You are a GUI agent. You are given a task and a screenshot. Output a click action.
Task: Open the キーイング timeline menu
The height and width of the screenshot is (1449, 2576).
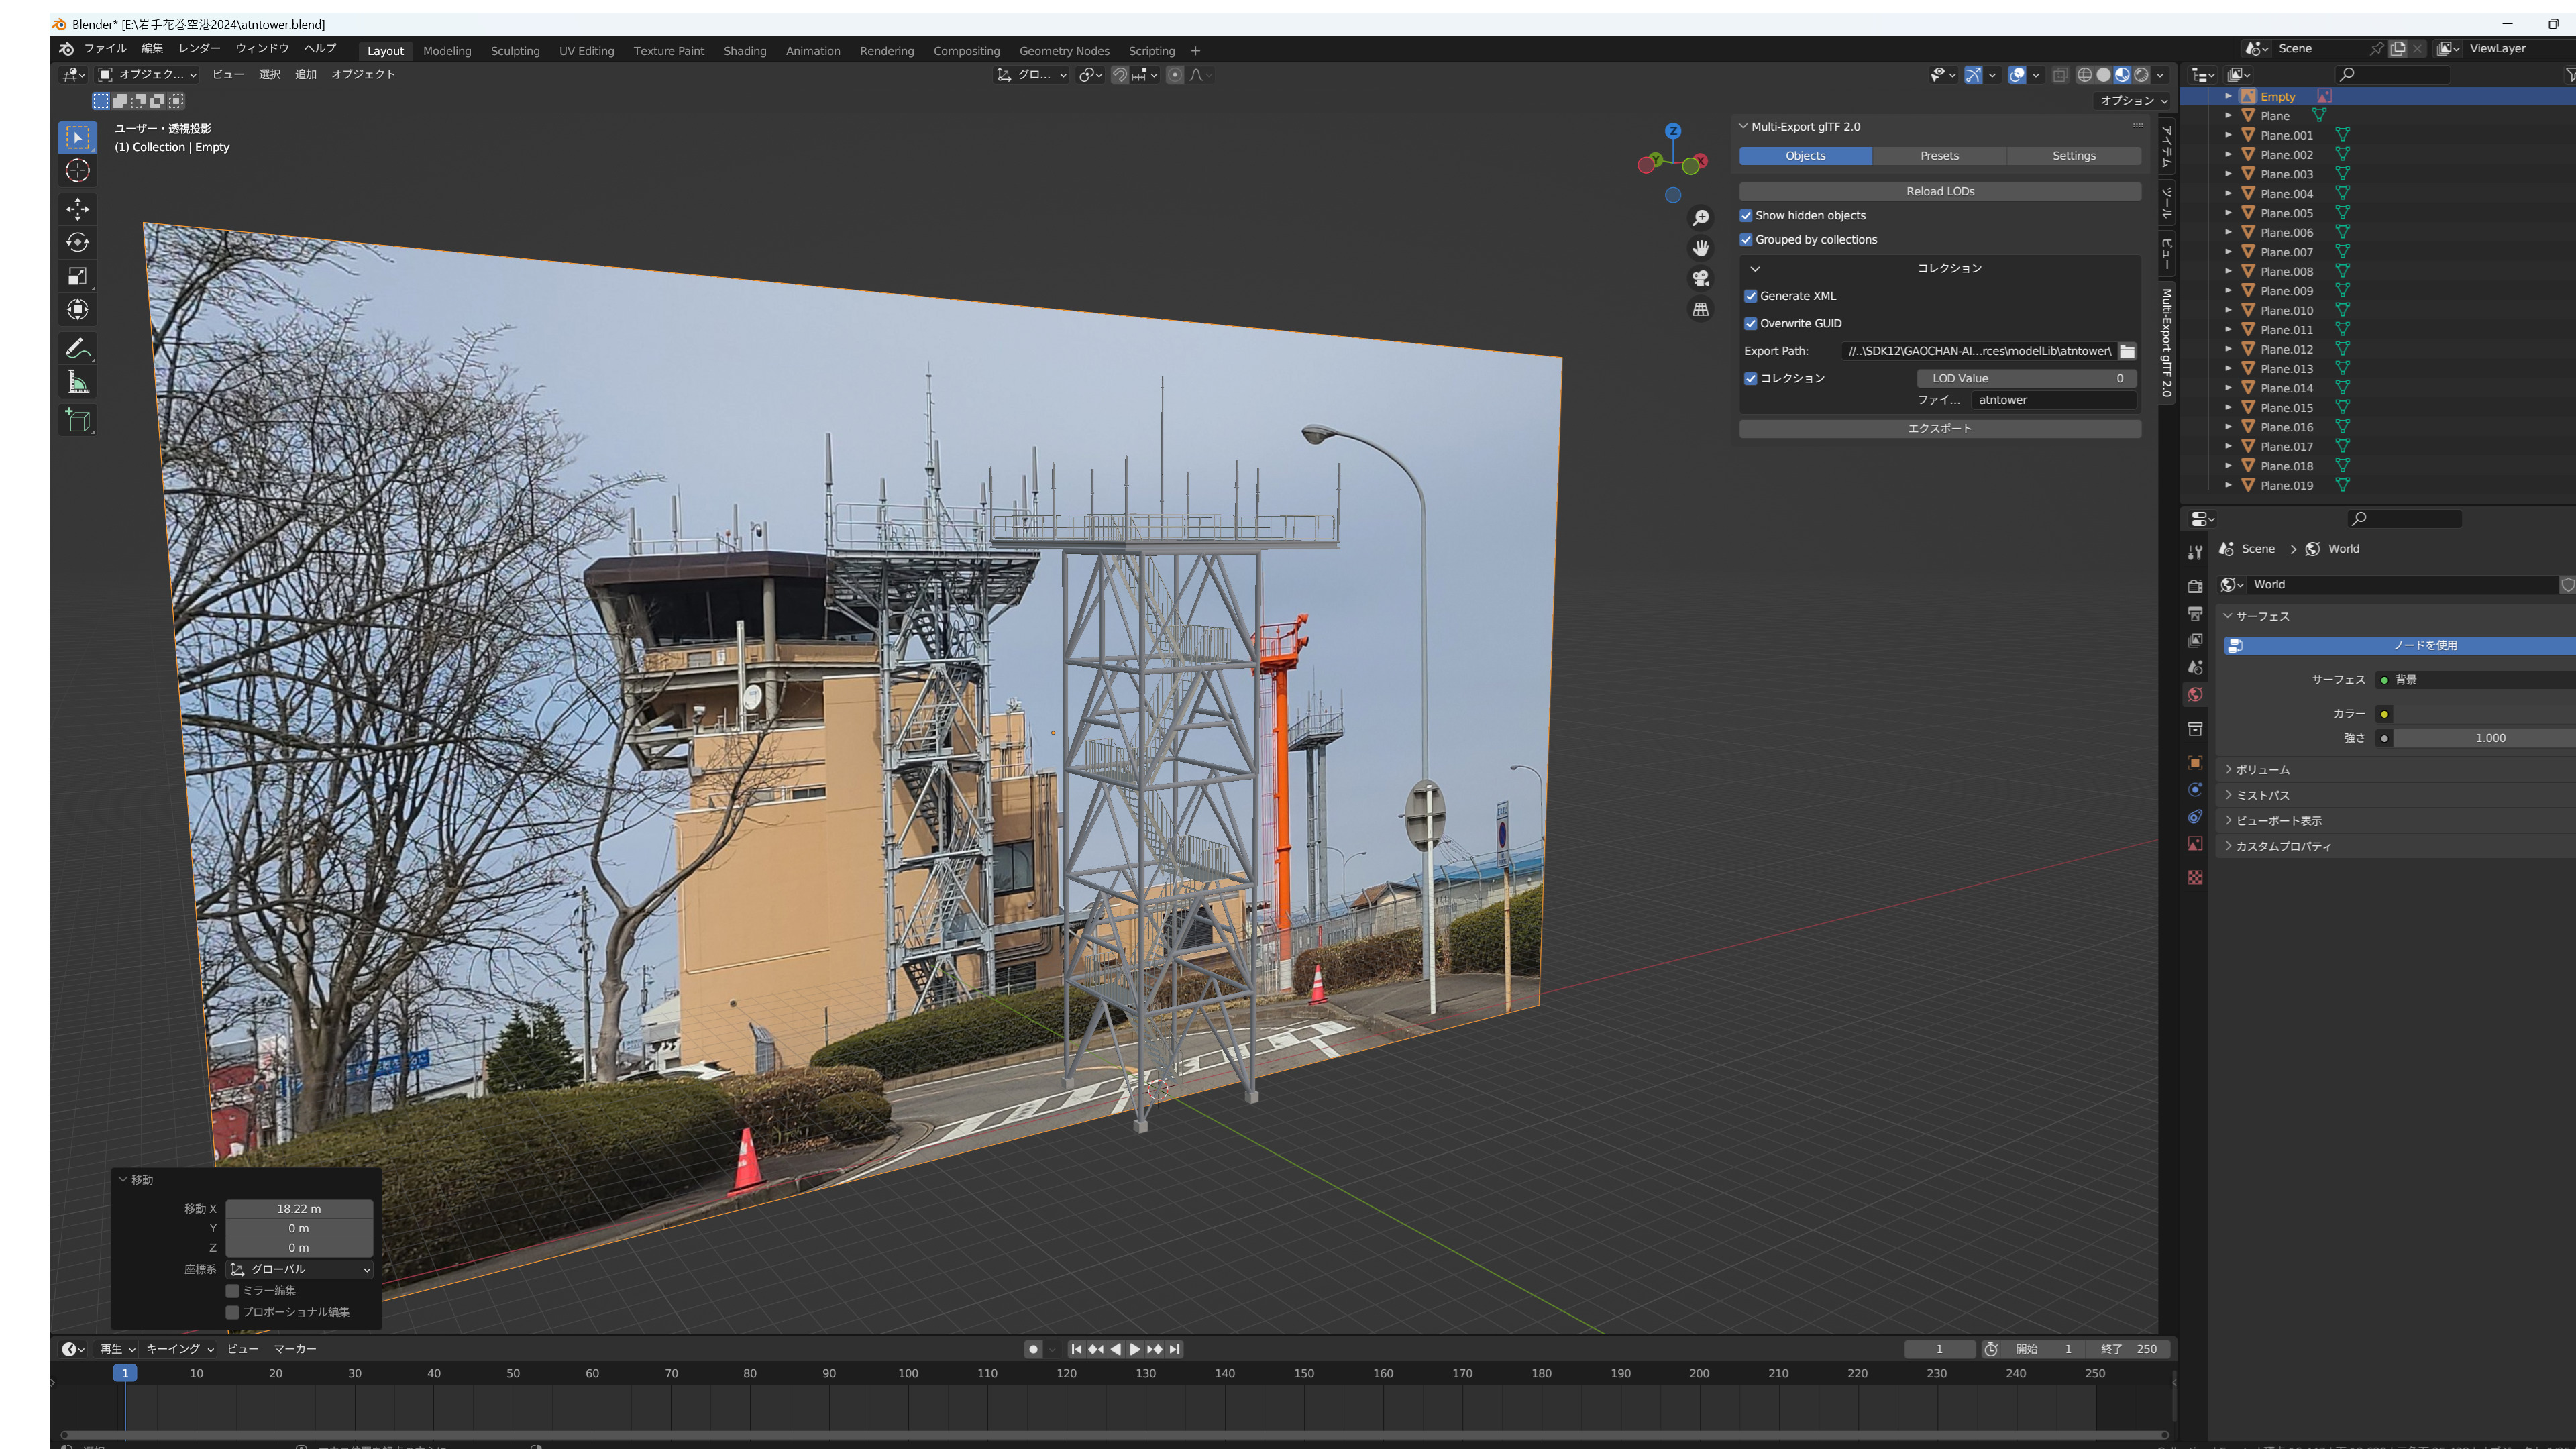tap(179, 1349)
